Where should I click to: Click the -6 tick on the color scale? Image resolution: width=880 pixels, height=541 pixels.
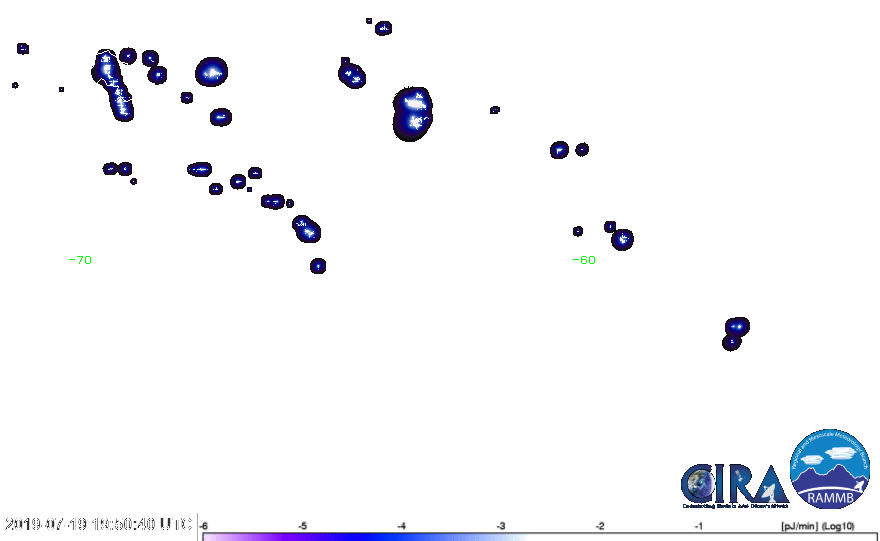pyautogui.click(x=204, y=525)
